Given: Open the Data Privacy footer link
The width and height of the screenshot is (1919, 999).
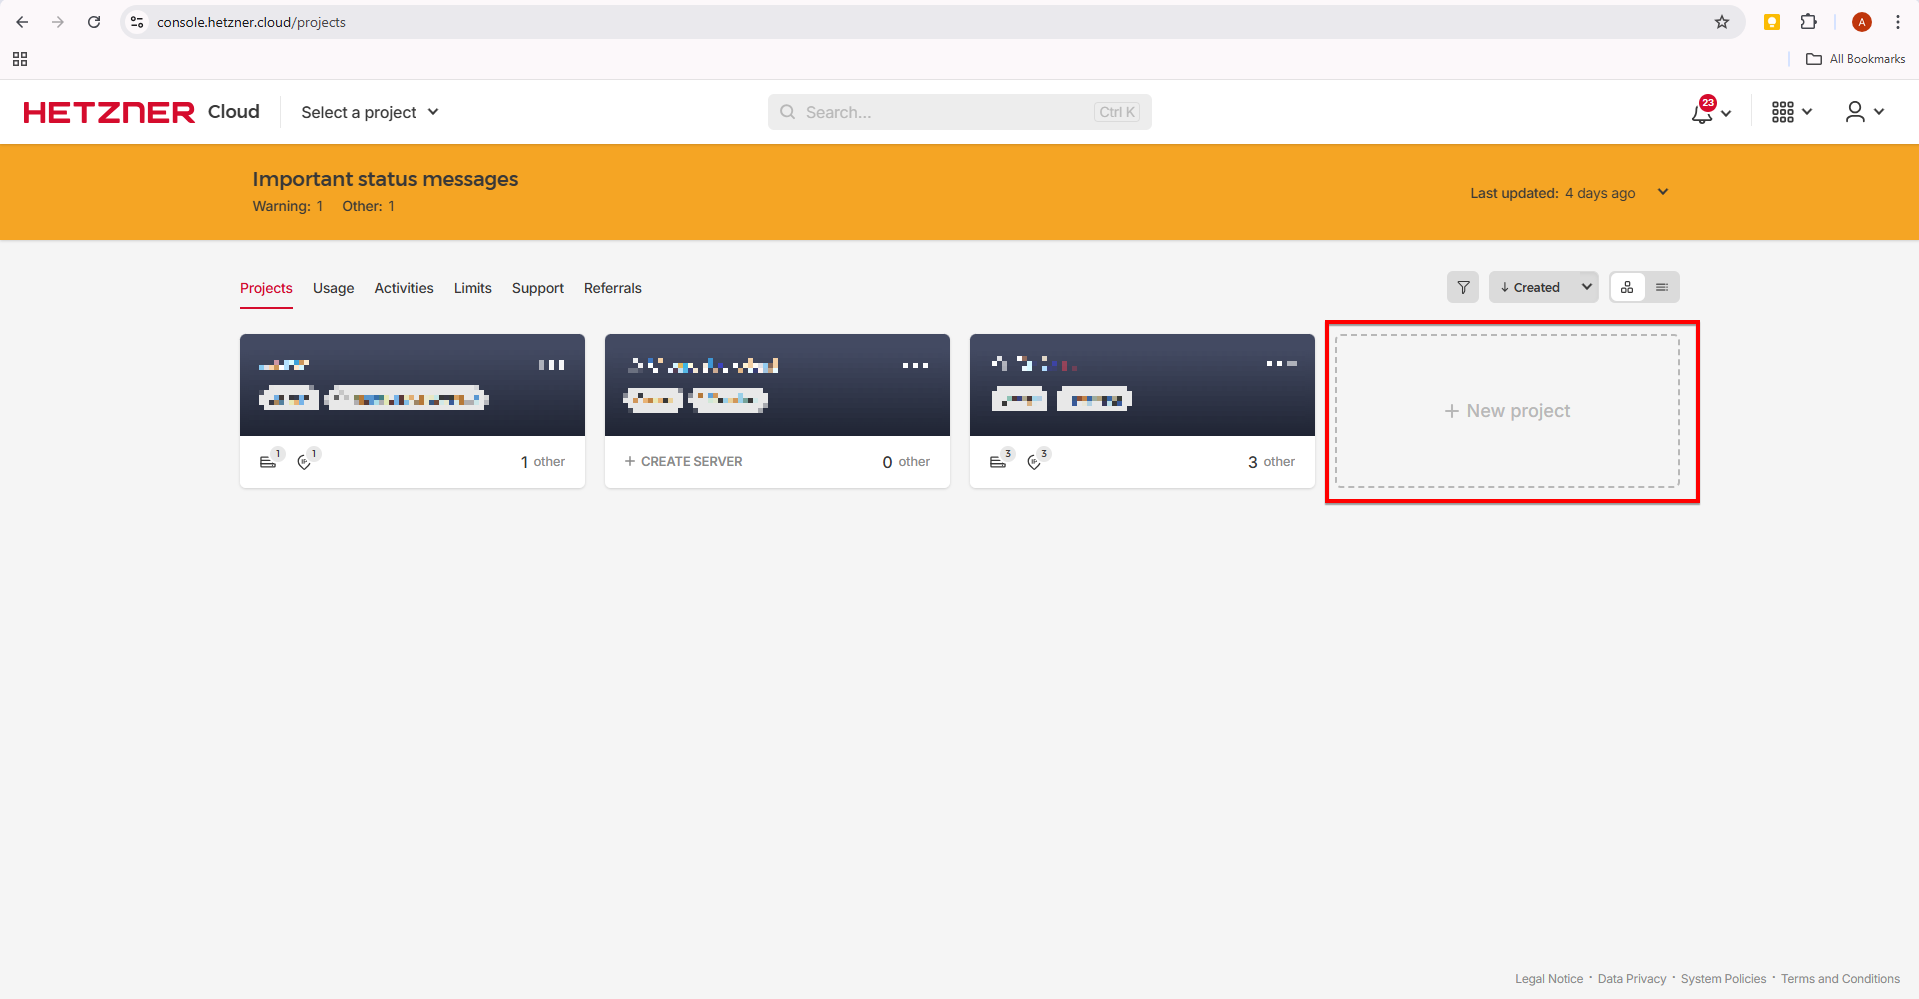Looking at the screenshot, I should coord(1631,979).
